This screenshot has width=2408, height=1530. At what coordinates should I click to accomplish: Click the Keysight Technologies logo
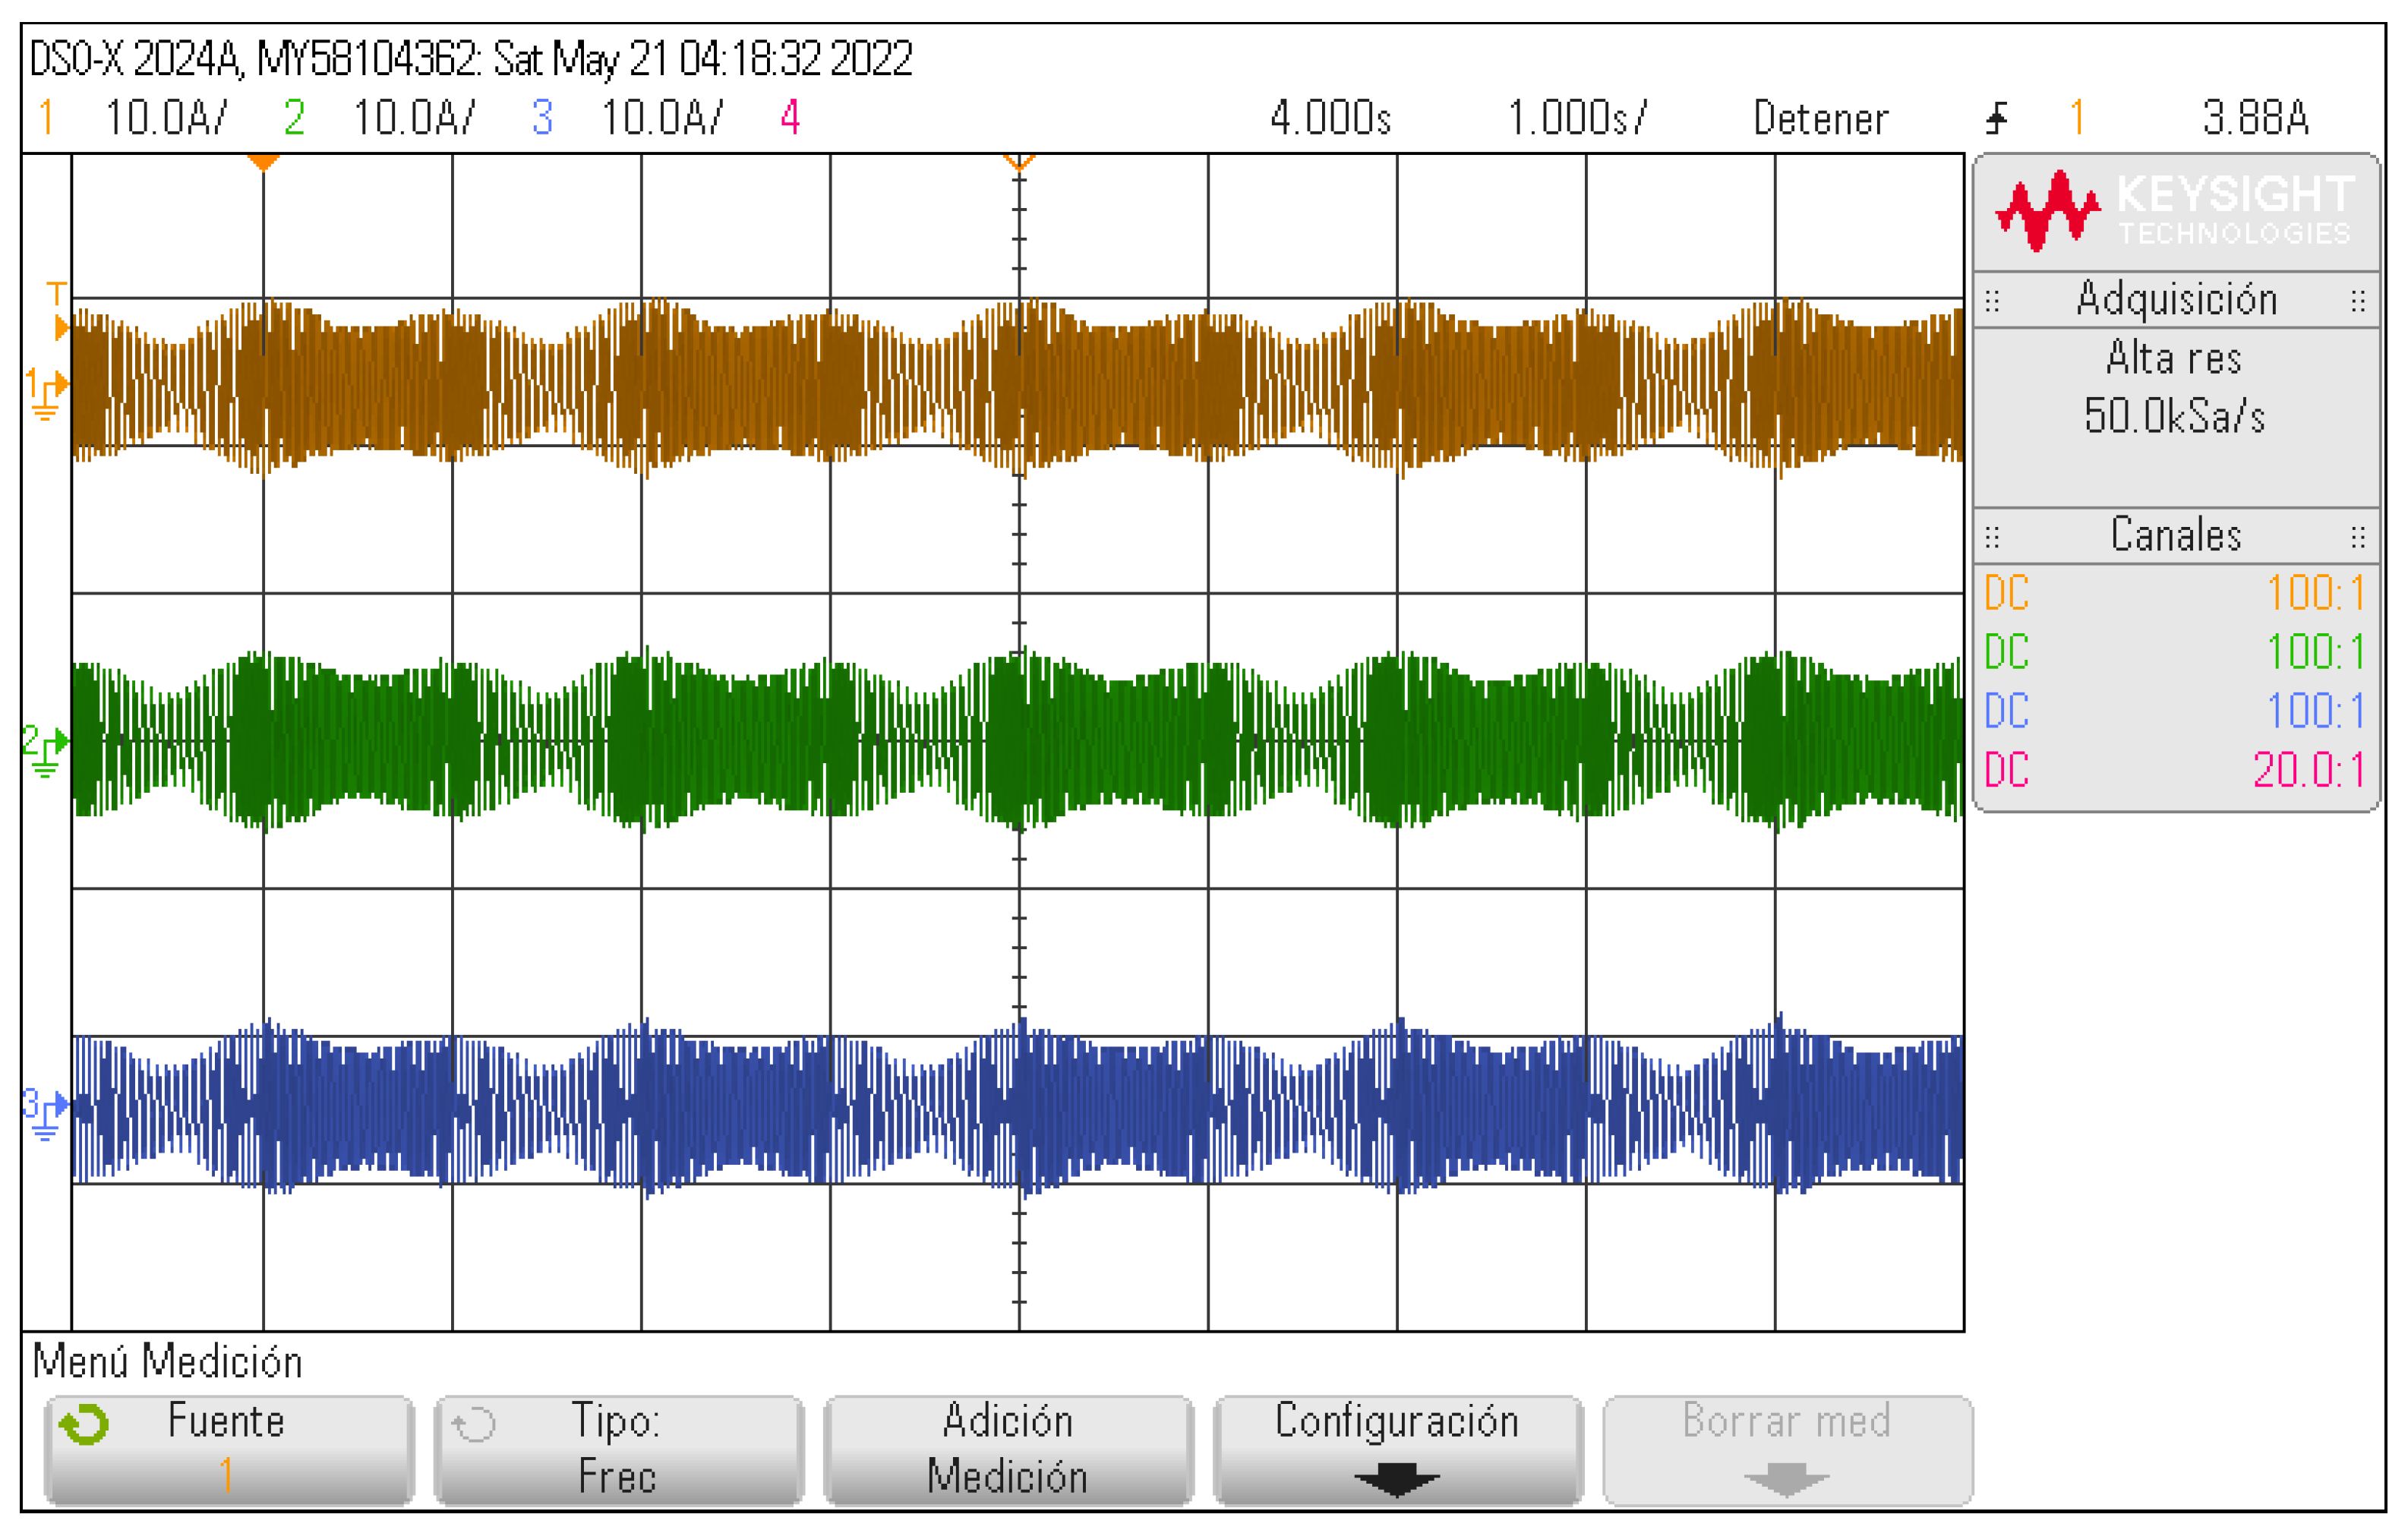click(2175, 211)
